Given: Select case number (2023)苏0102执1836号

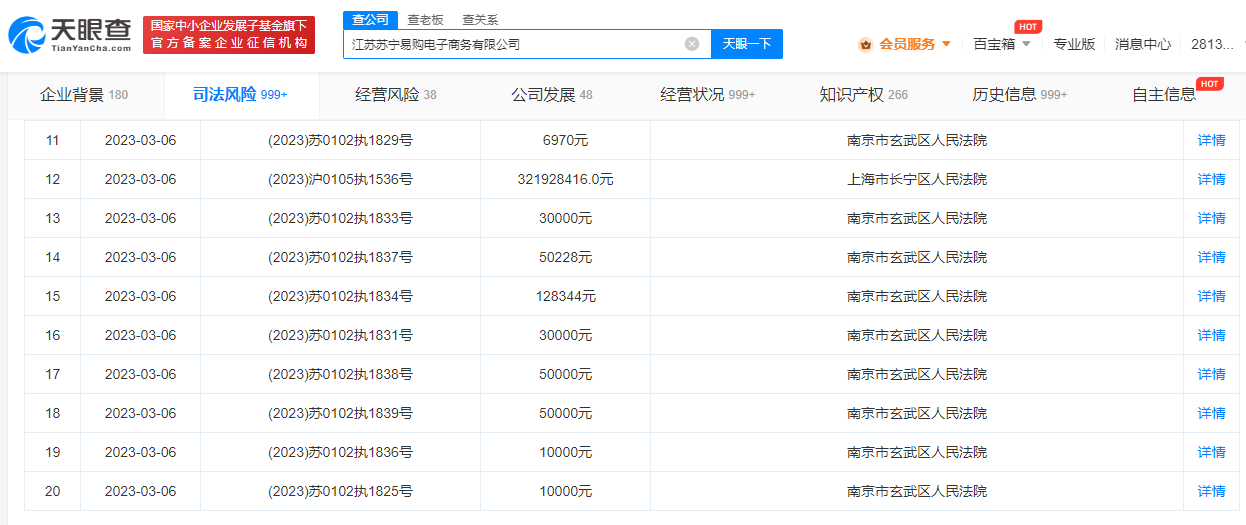Looking at the screenshot, I should pyautogui.click(x=340, y=452).
